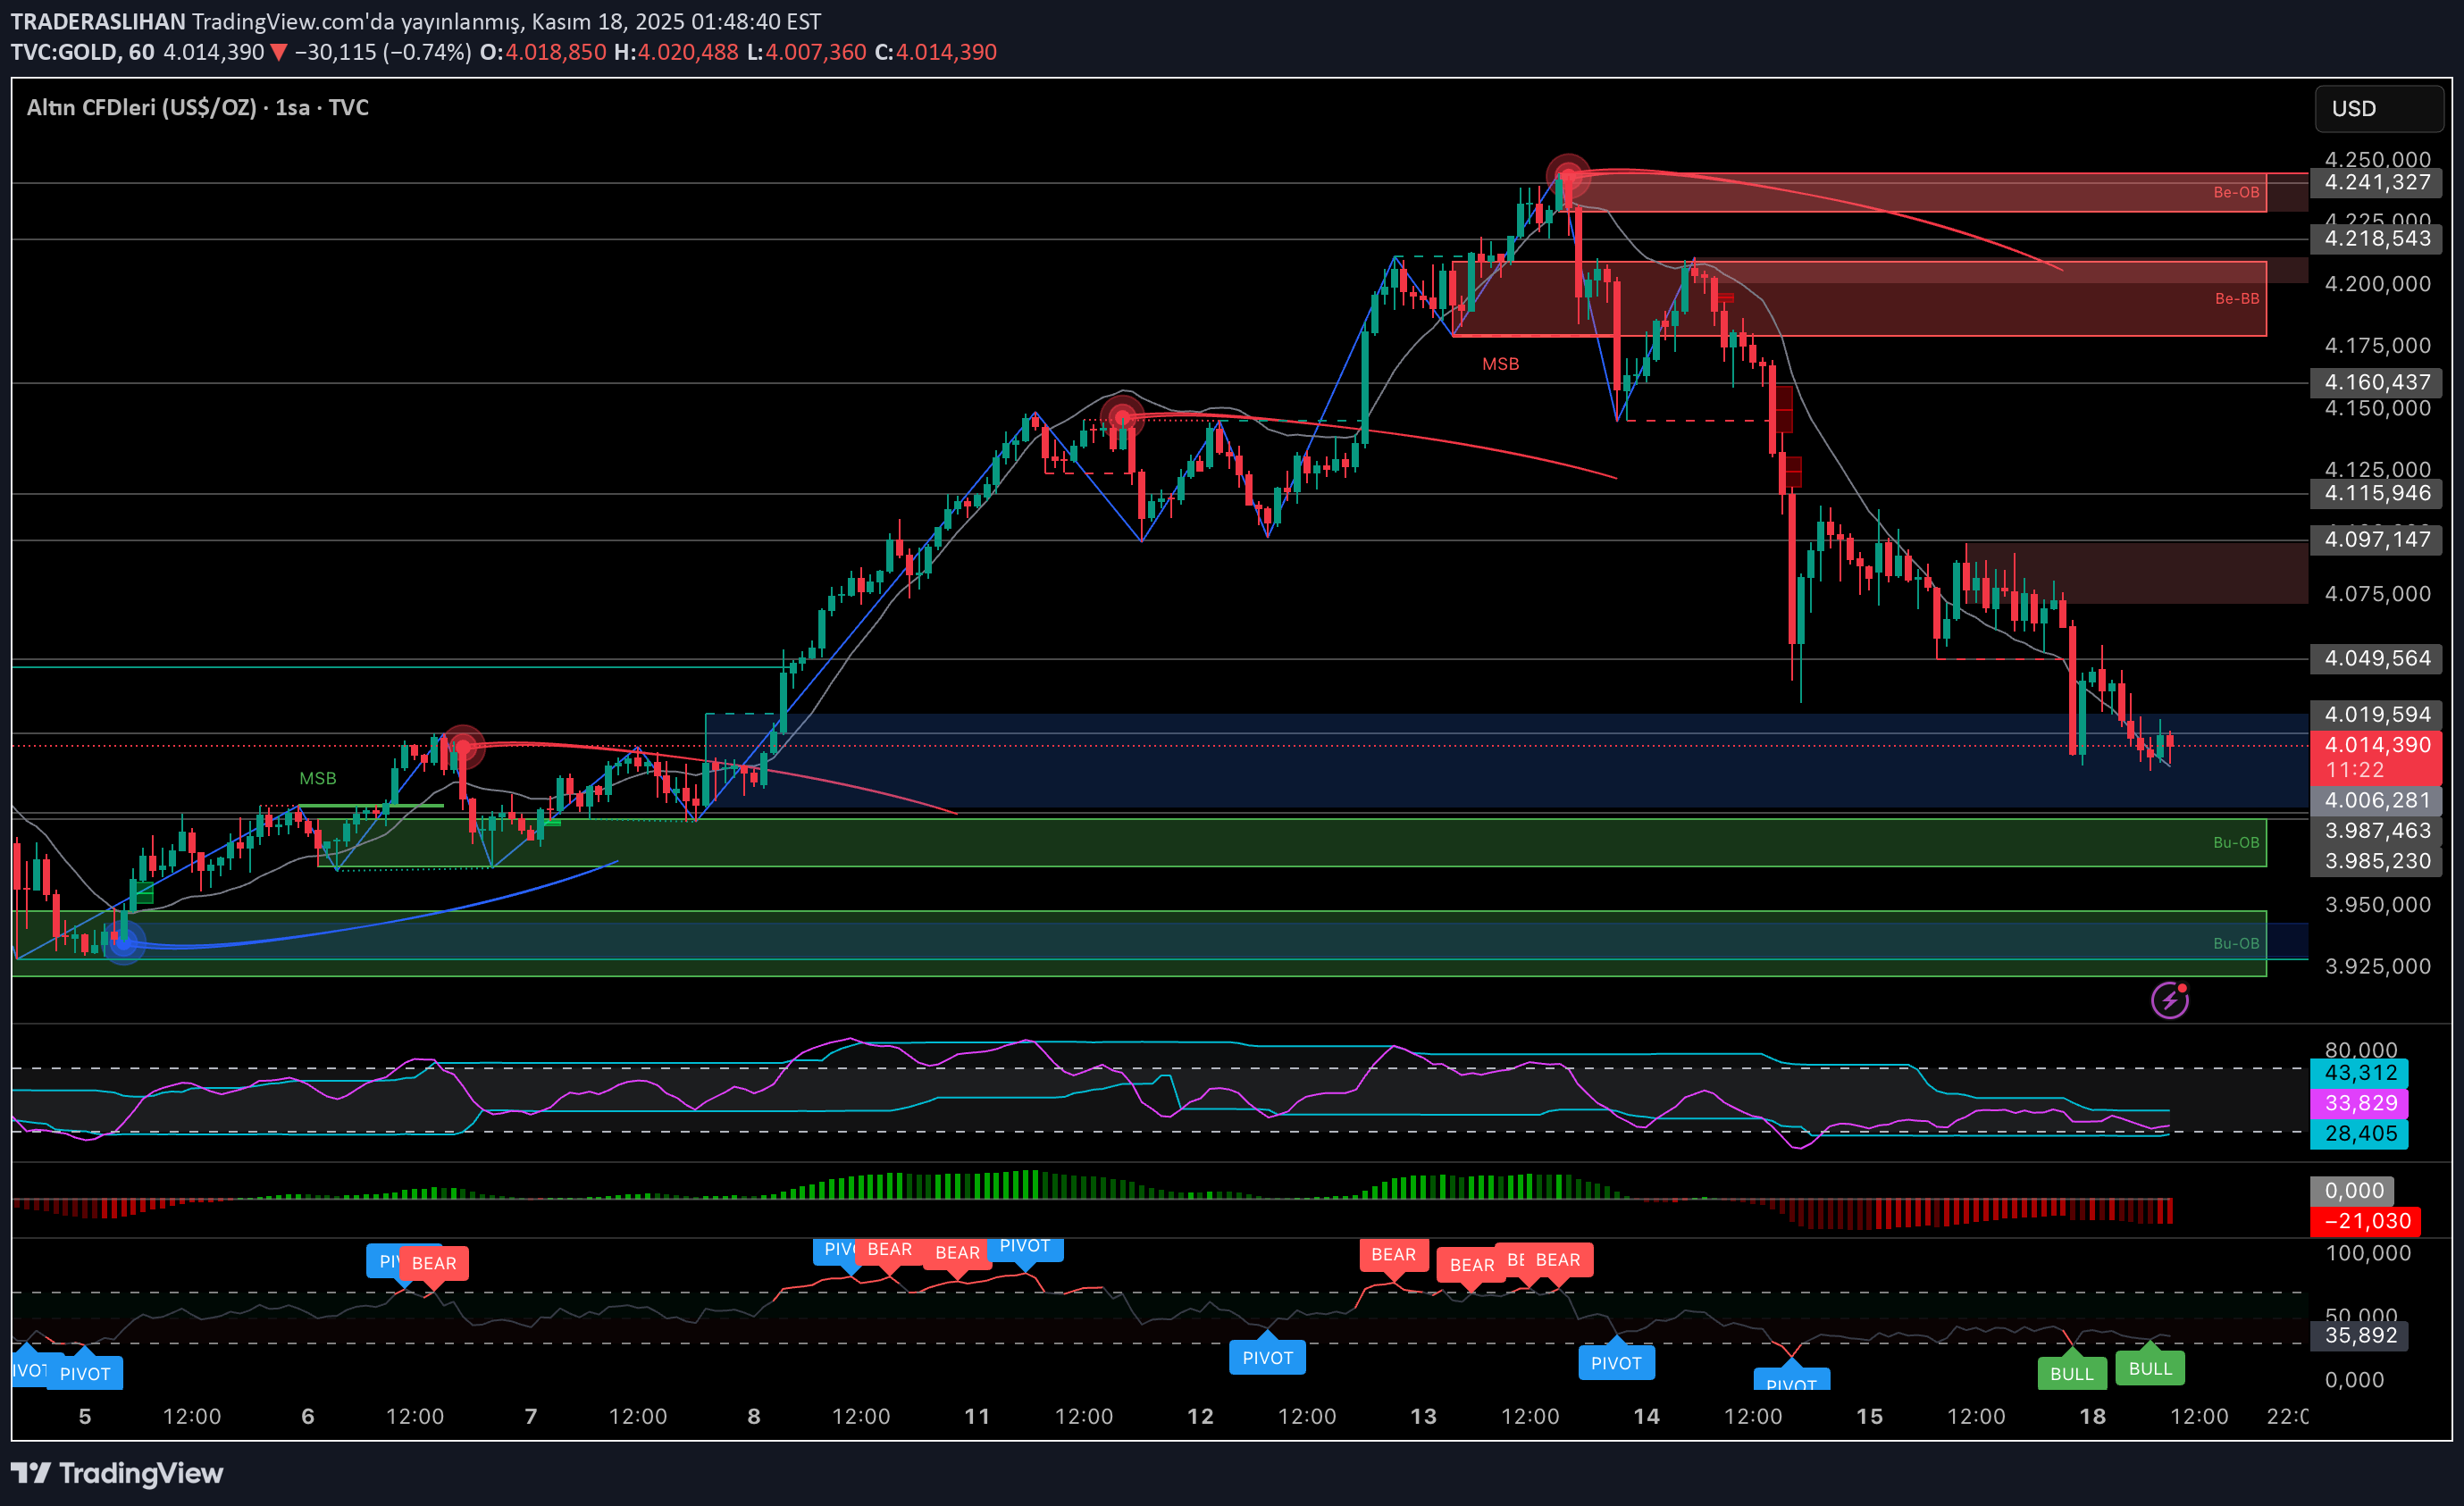Click the purple lightning bolt icon
Image resolution: width=2464 pixels, height=1506 pixels.
point(2169,1000)
